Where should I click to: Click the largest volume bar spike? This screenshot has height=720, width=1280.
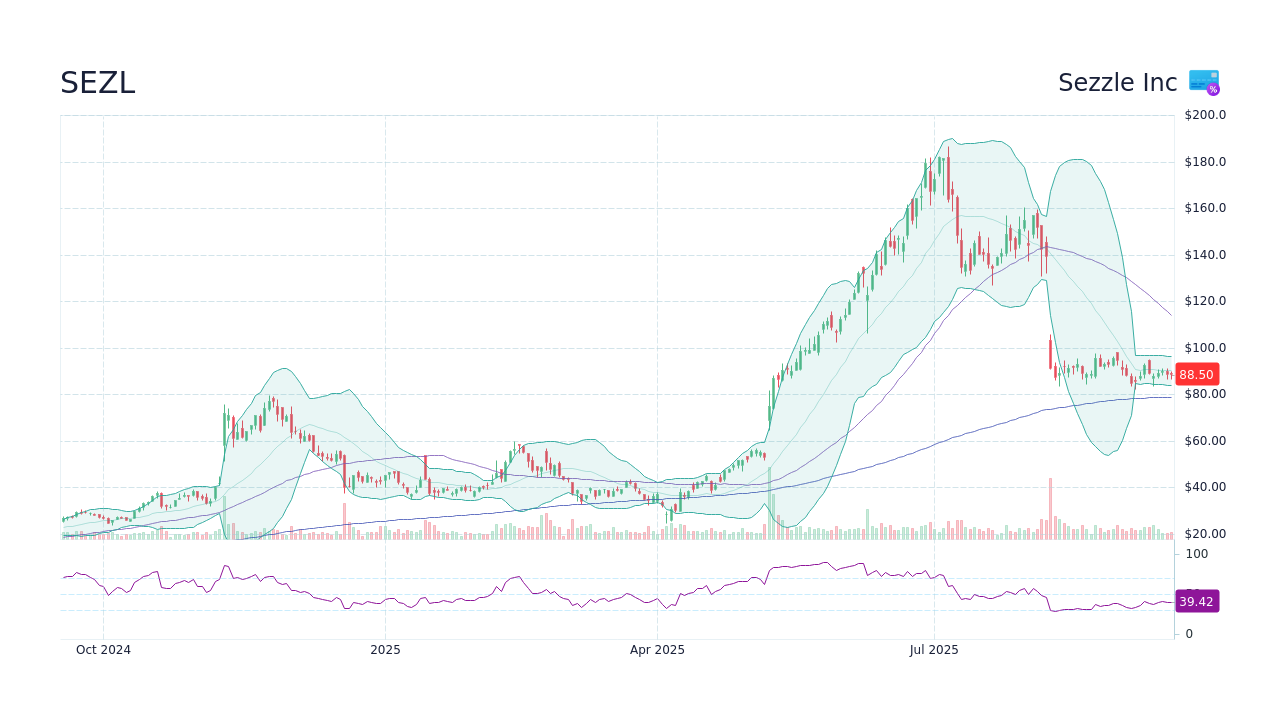click(x=1048, y=505)
